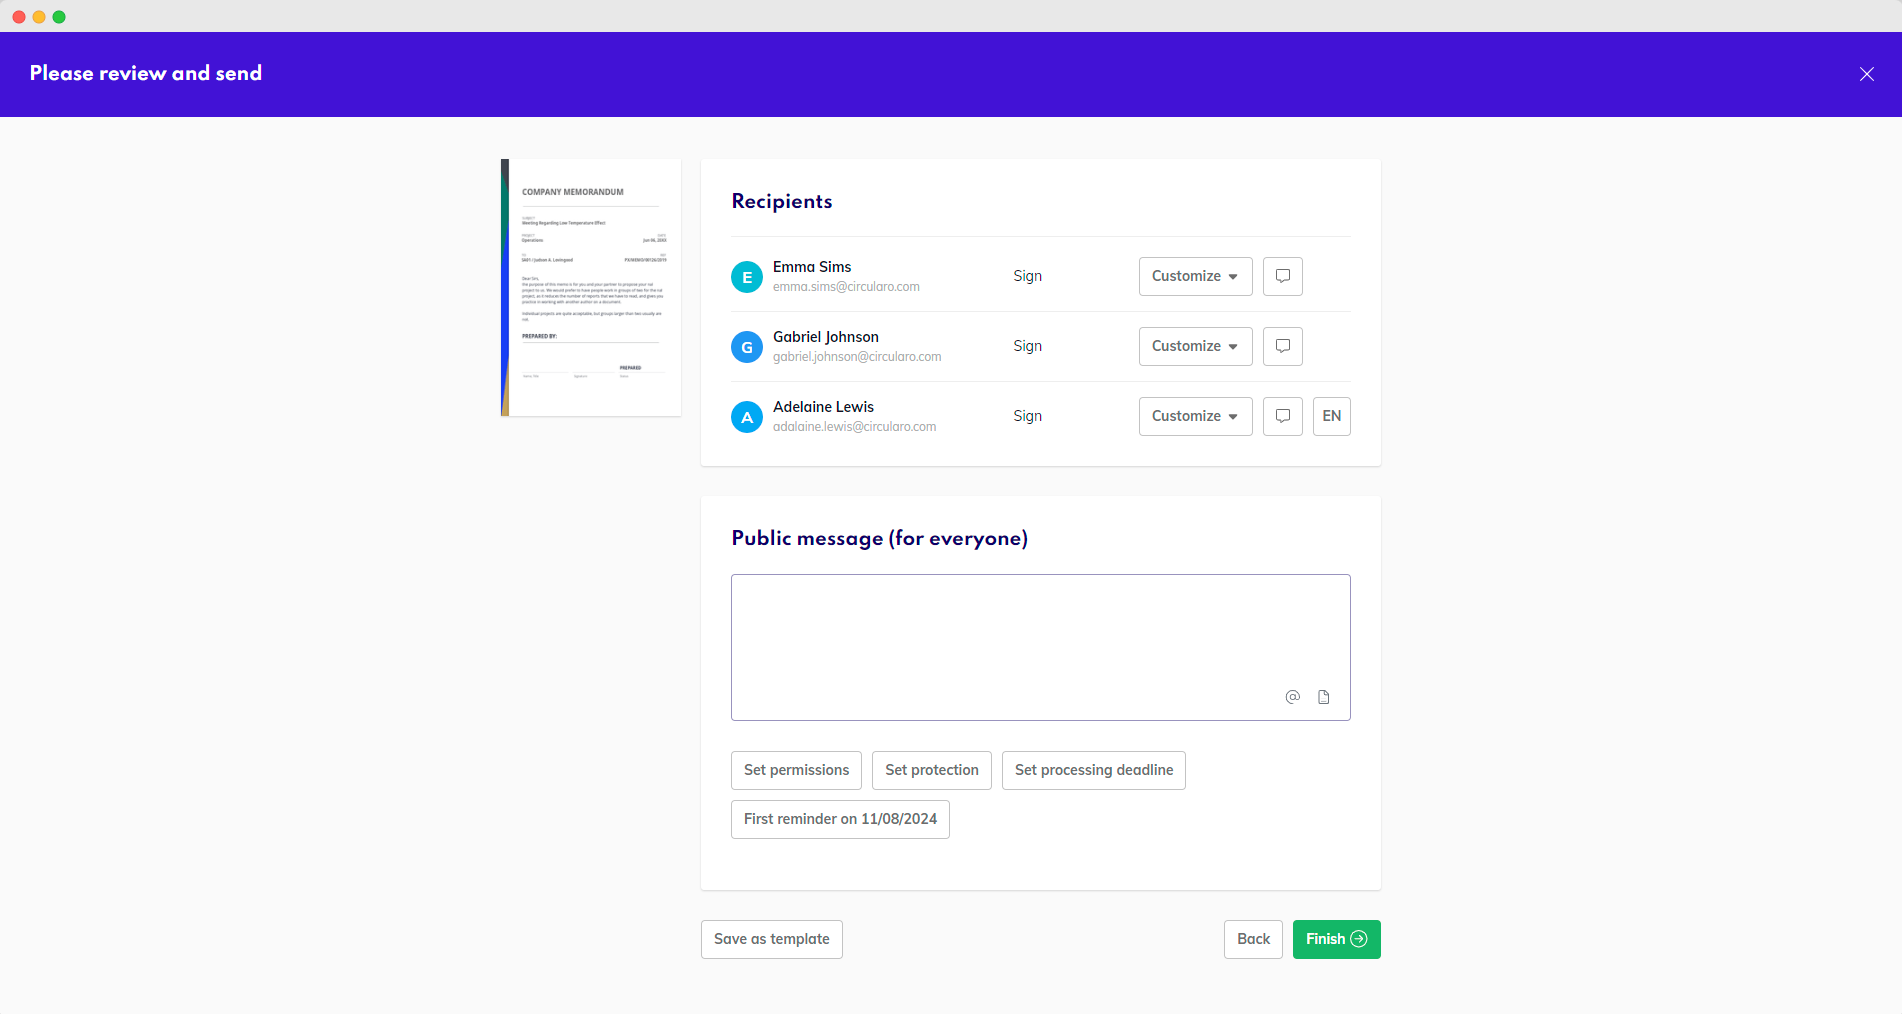Open the Company Memorandum document thumbnail
This screenshot has height=1014, width=1902.
point(591,287)
